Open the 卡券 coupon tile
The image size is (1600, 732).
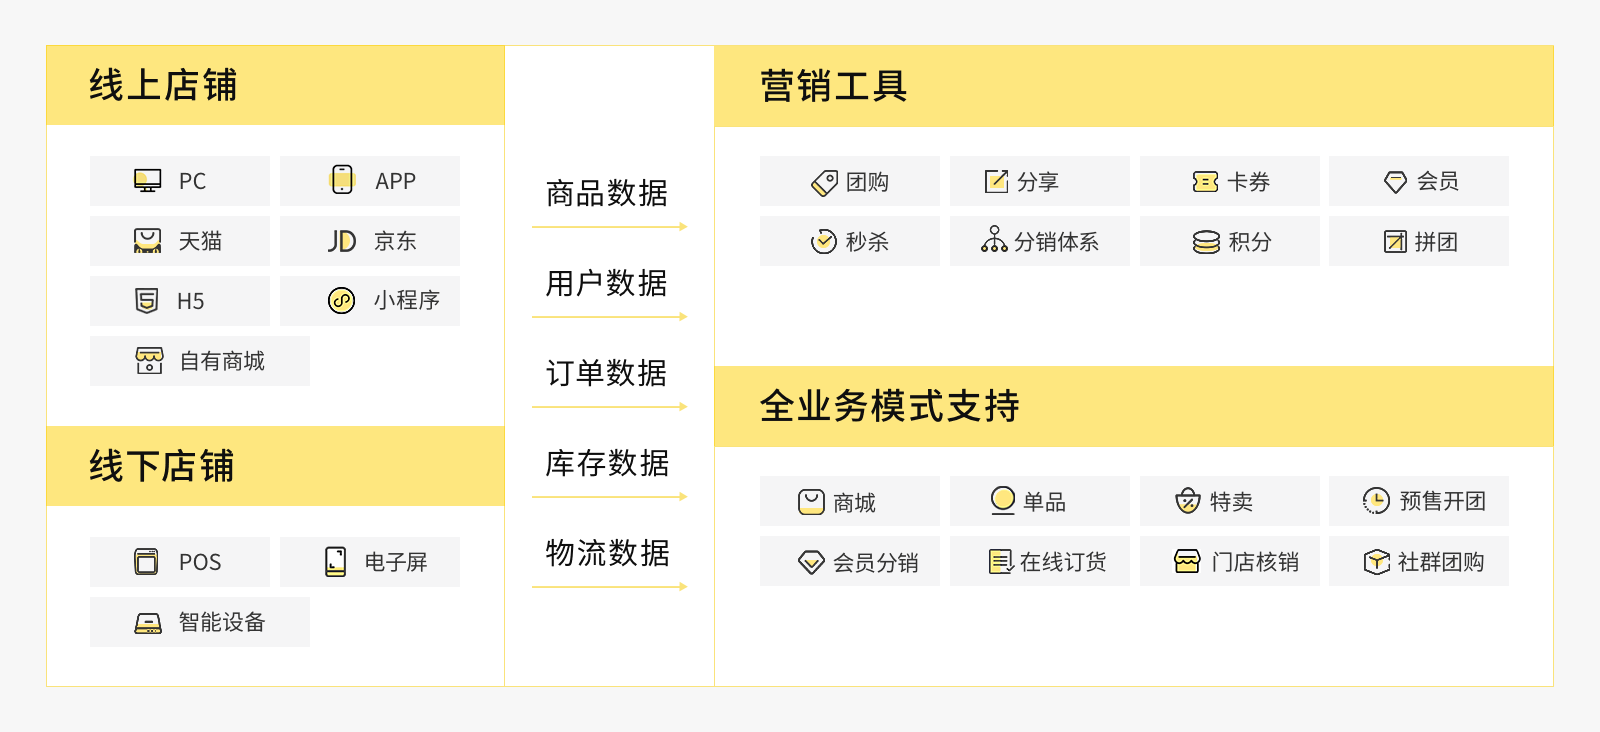coord(1230,181)
